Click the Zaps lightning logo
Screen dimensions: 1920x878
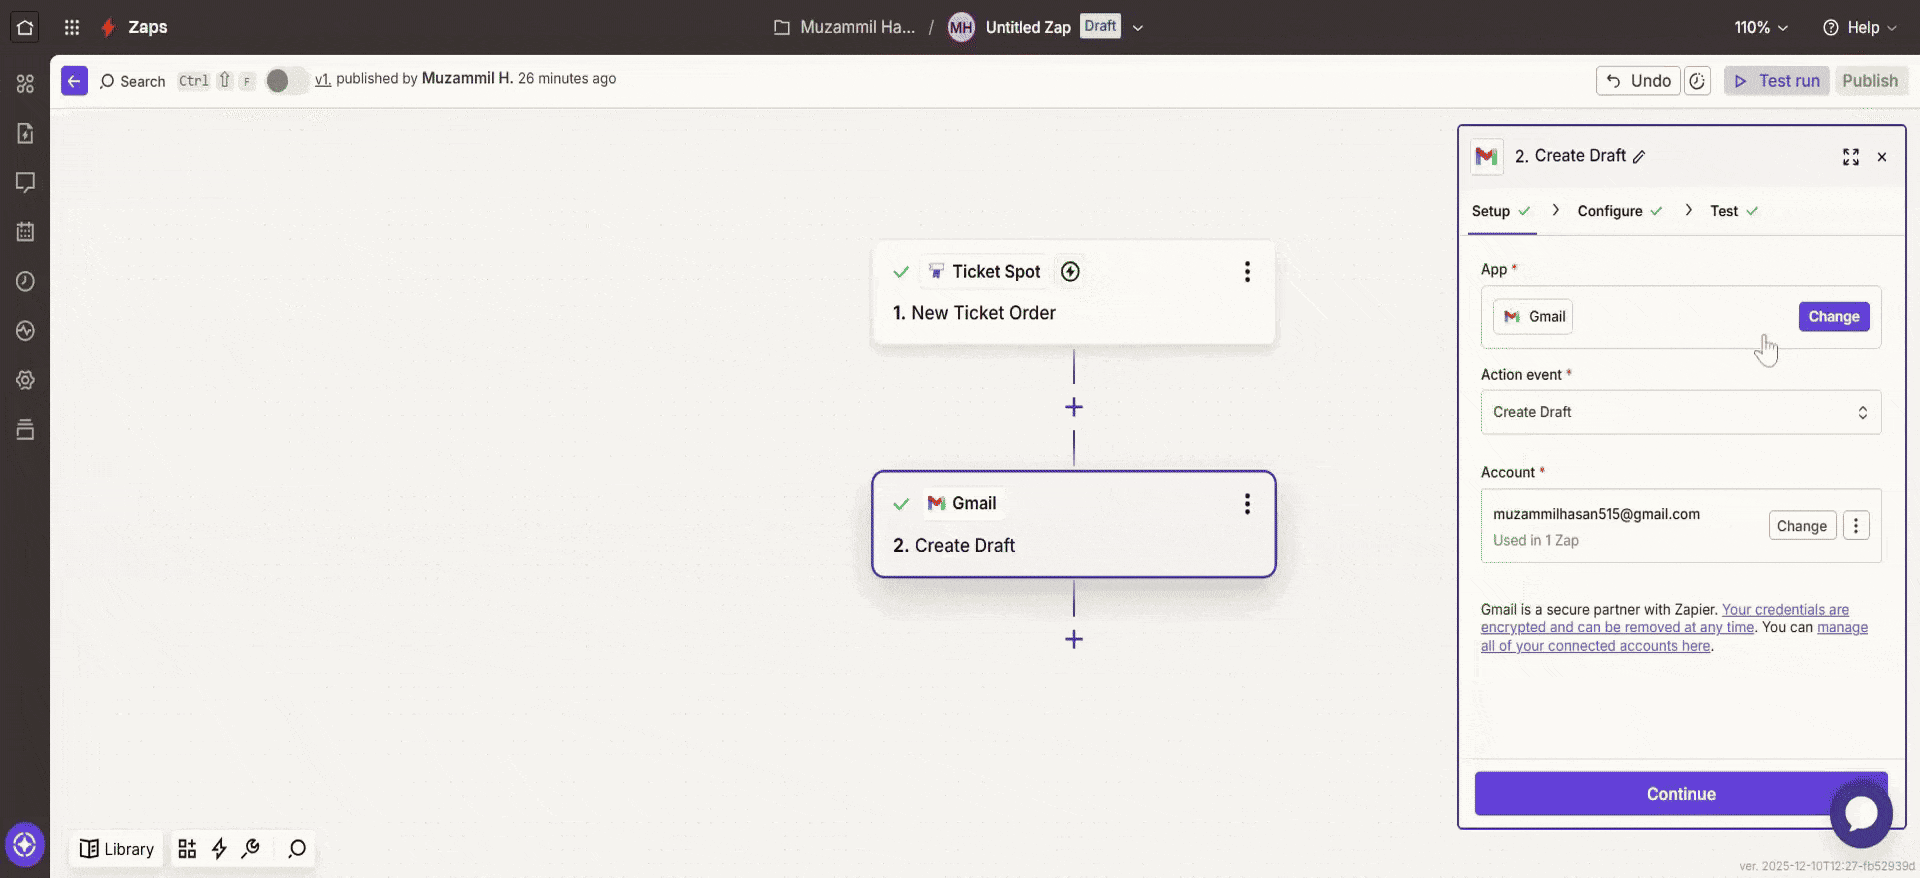108,27
